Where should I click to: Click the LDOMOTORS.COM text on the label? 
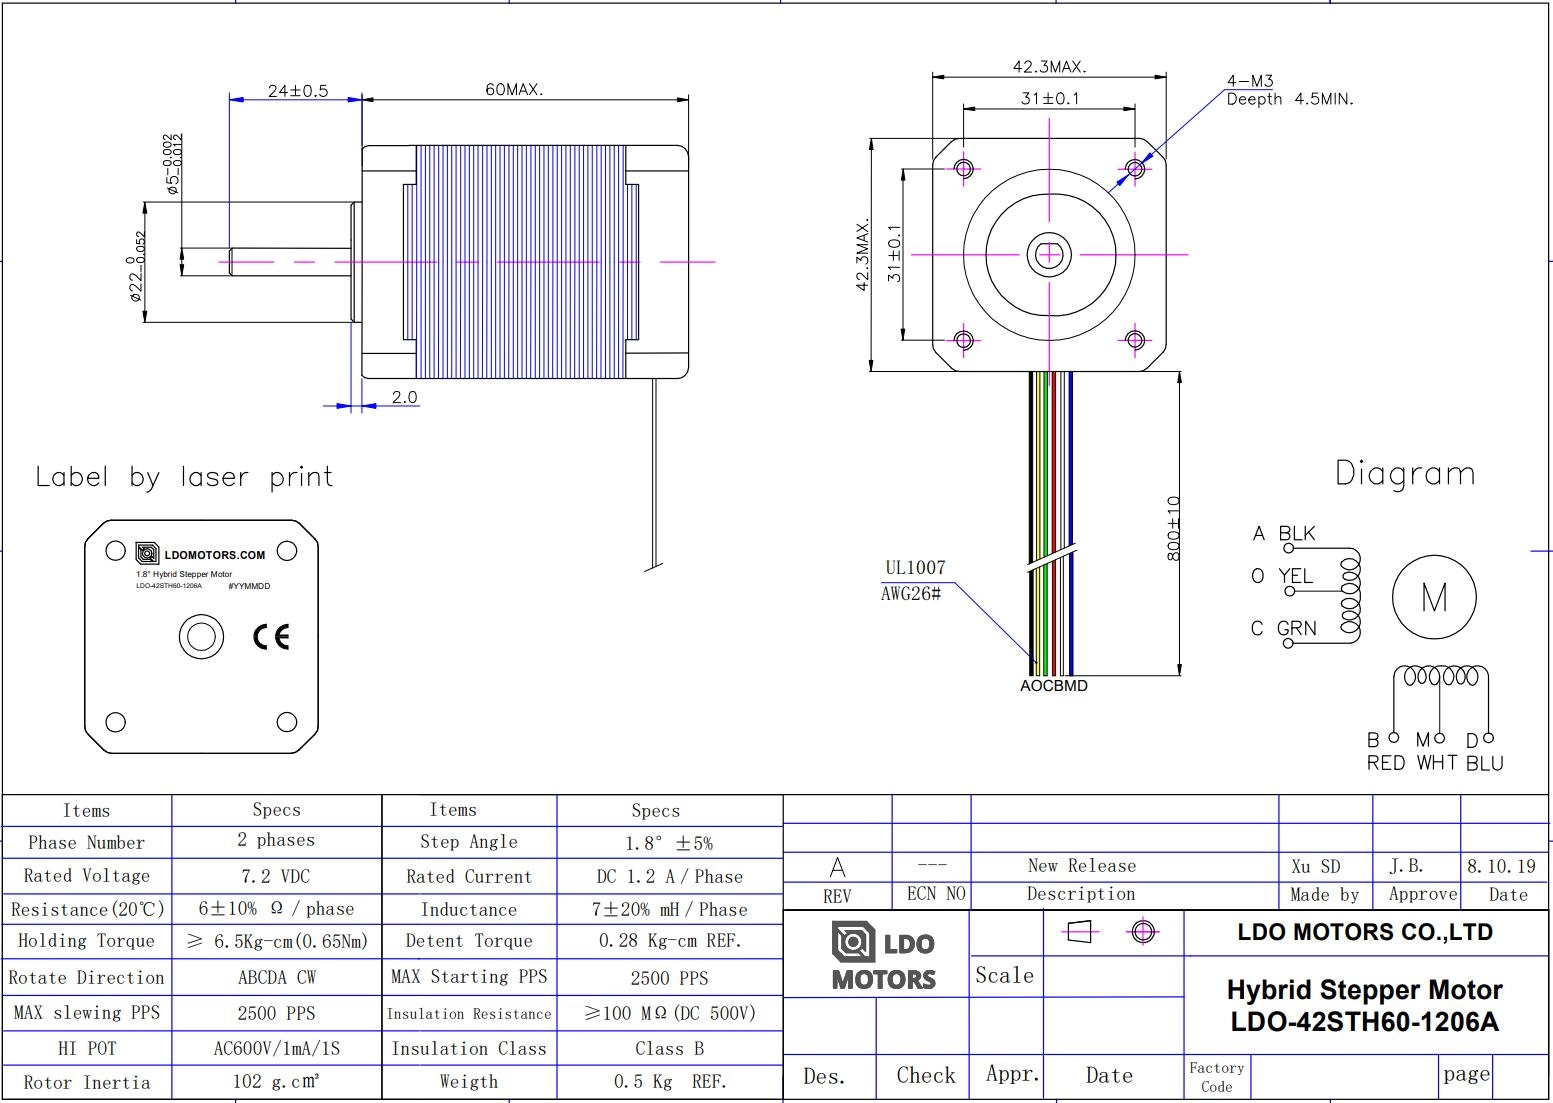click(x=215, y=555)
